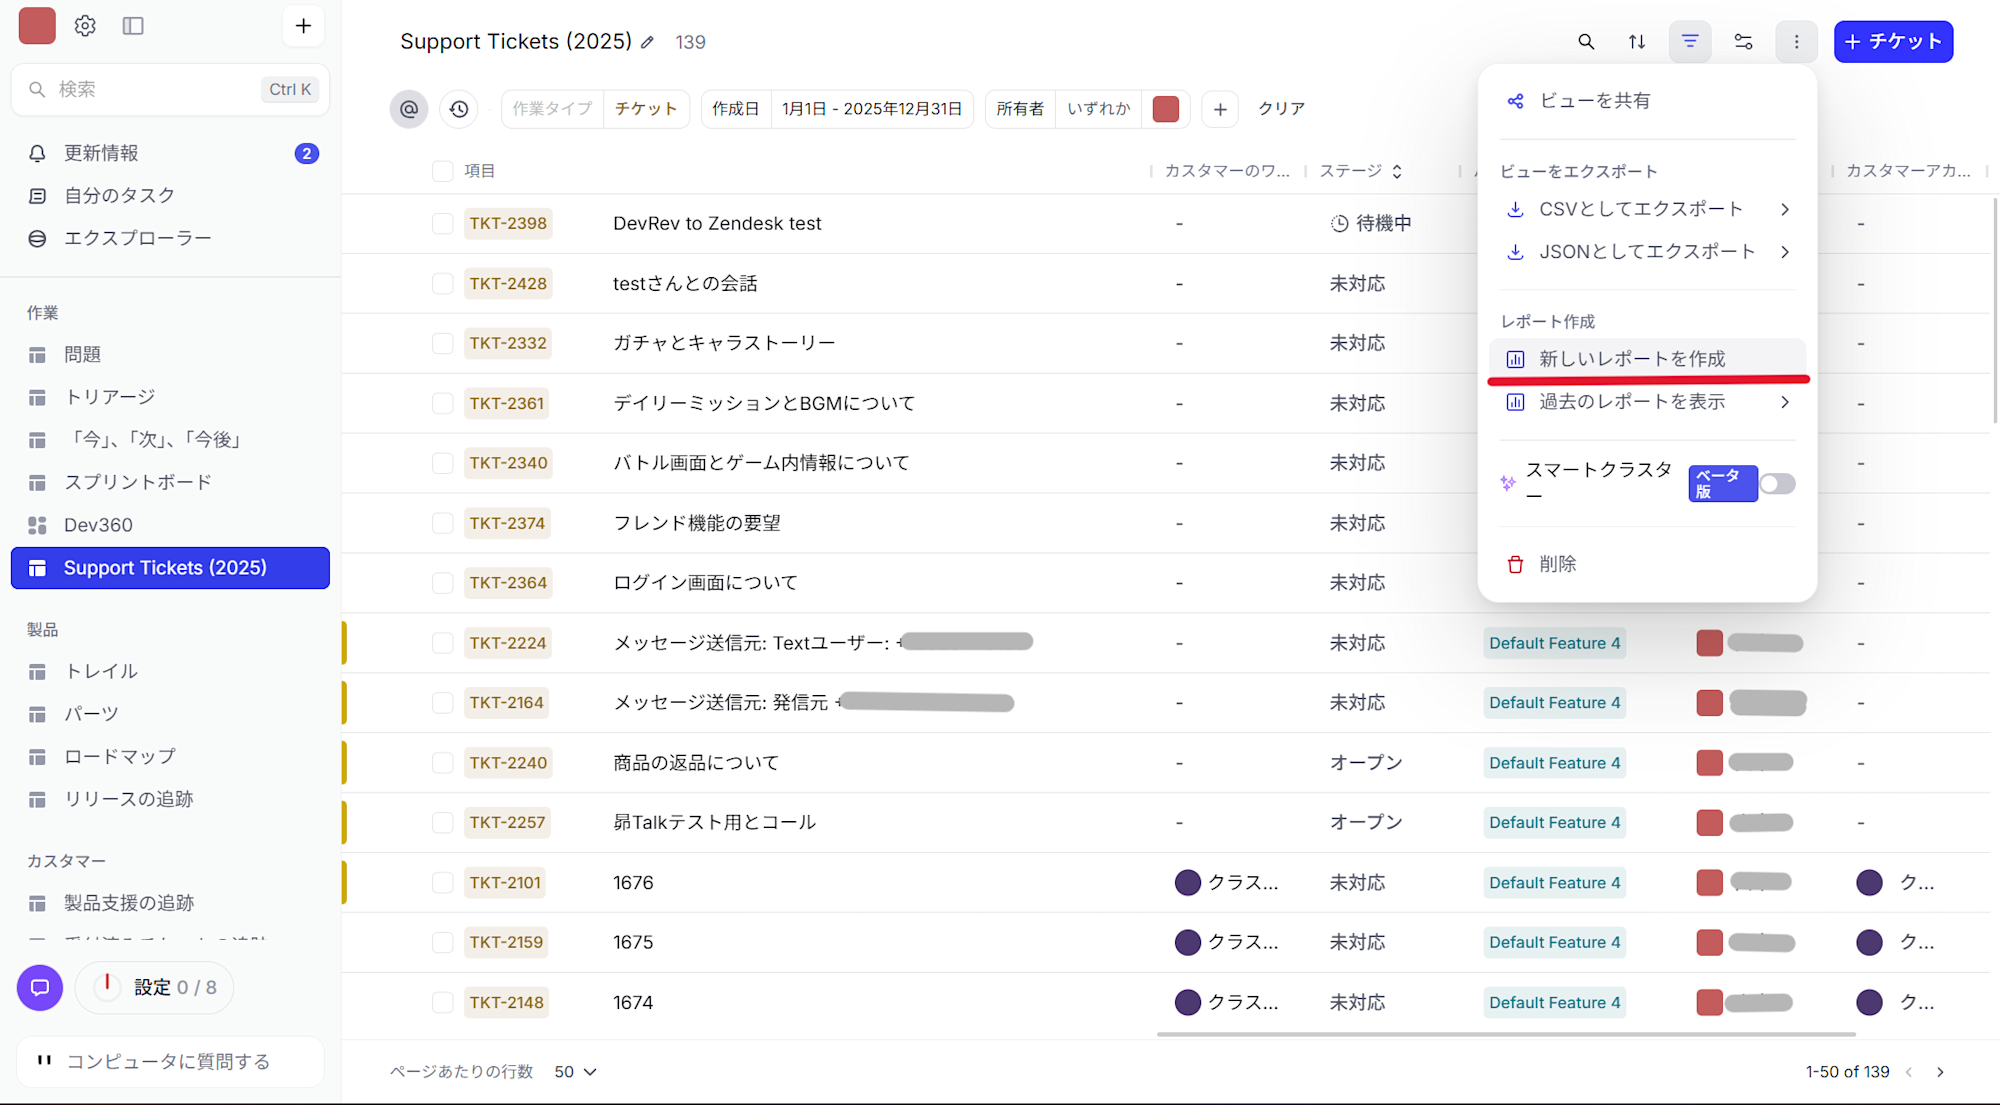Expand CSVとしてエクスポート submenu chevron
The width and height of the screenshot is (2000, 1105).
coord(1785,209)
